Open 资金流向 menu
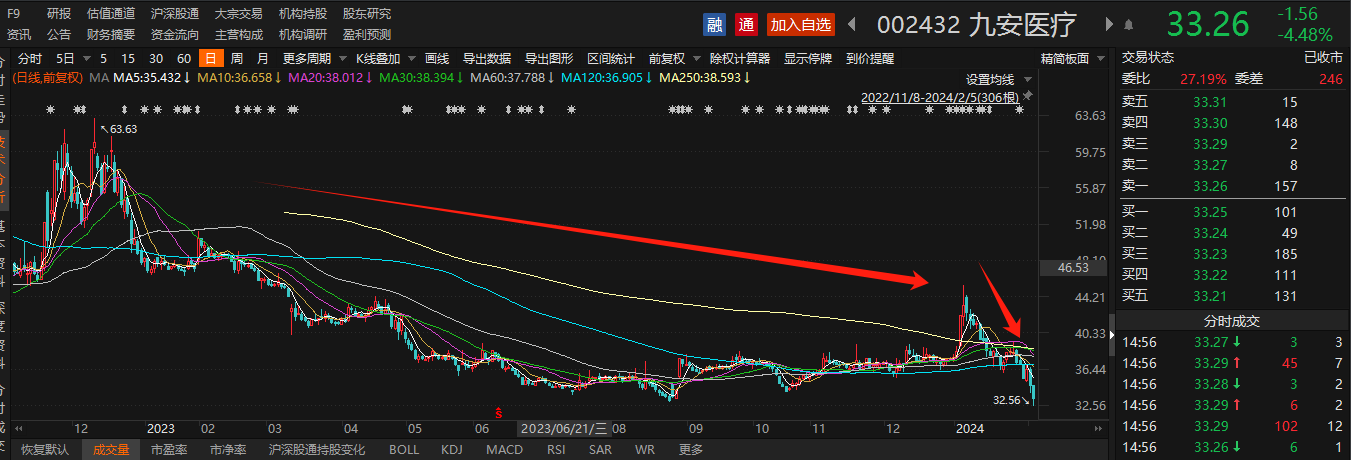Screen dimensions: 1351x460 click(175, 34)
